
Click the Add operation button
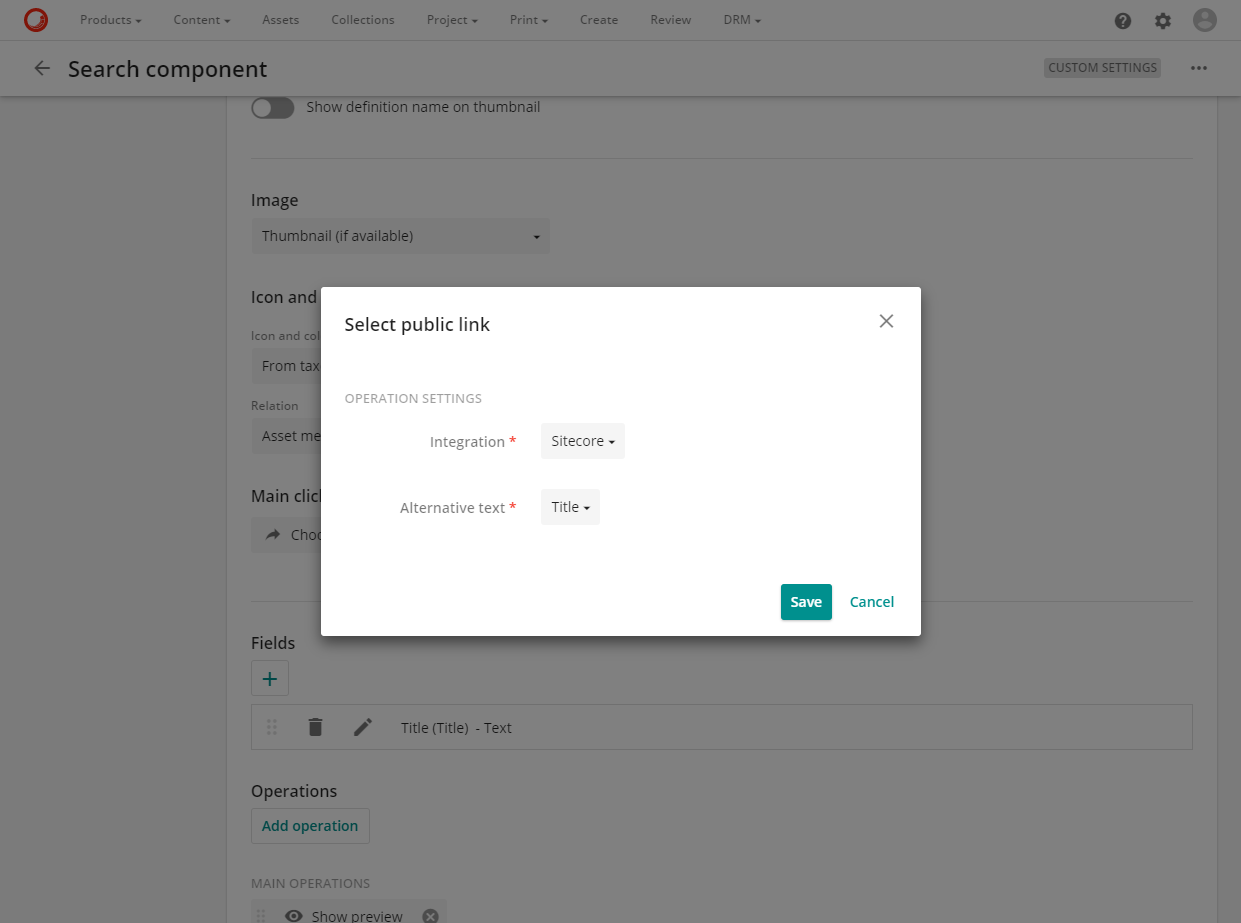[x=310, y=826]
